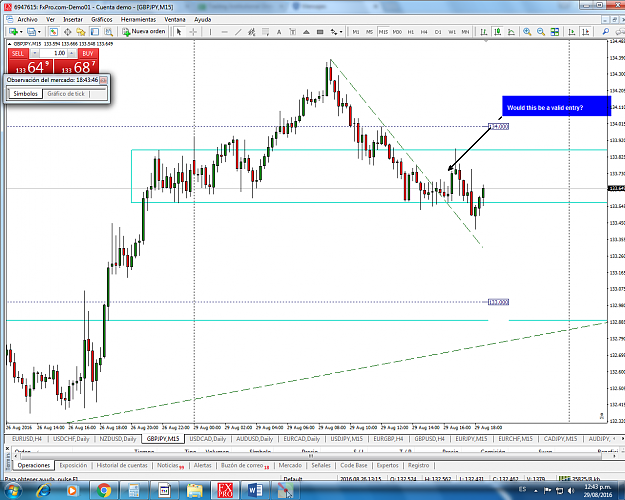Open the Historial de cuentas terminal tab
The image size is (625, 500).
click(122, 465)
